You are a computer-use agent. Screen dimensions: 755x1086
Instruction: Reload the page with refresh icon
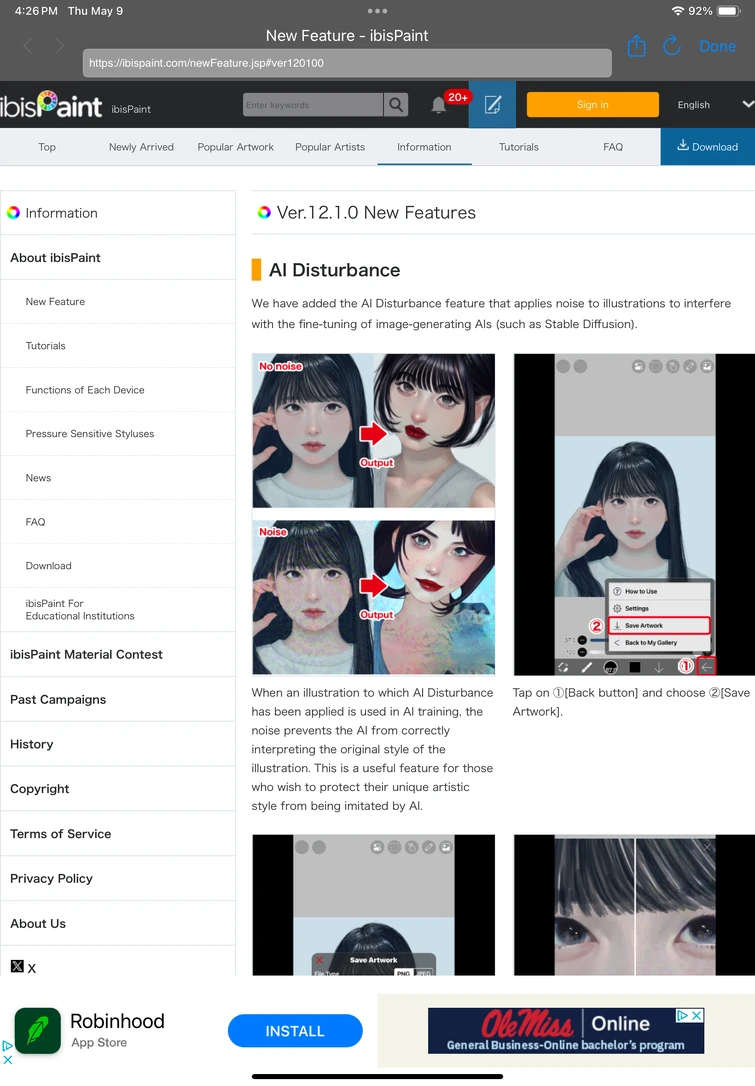click(671, 46)
